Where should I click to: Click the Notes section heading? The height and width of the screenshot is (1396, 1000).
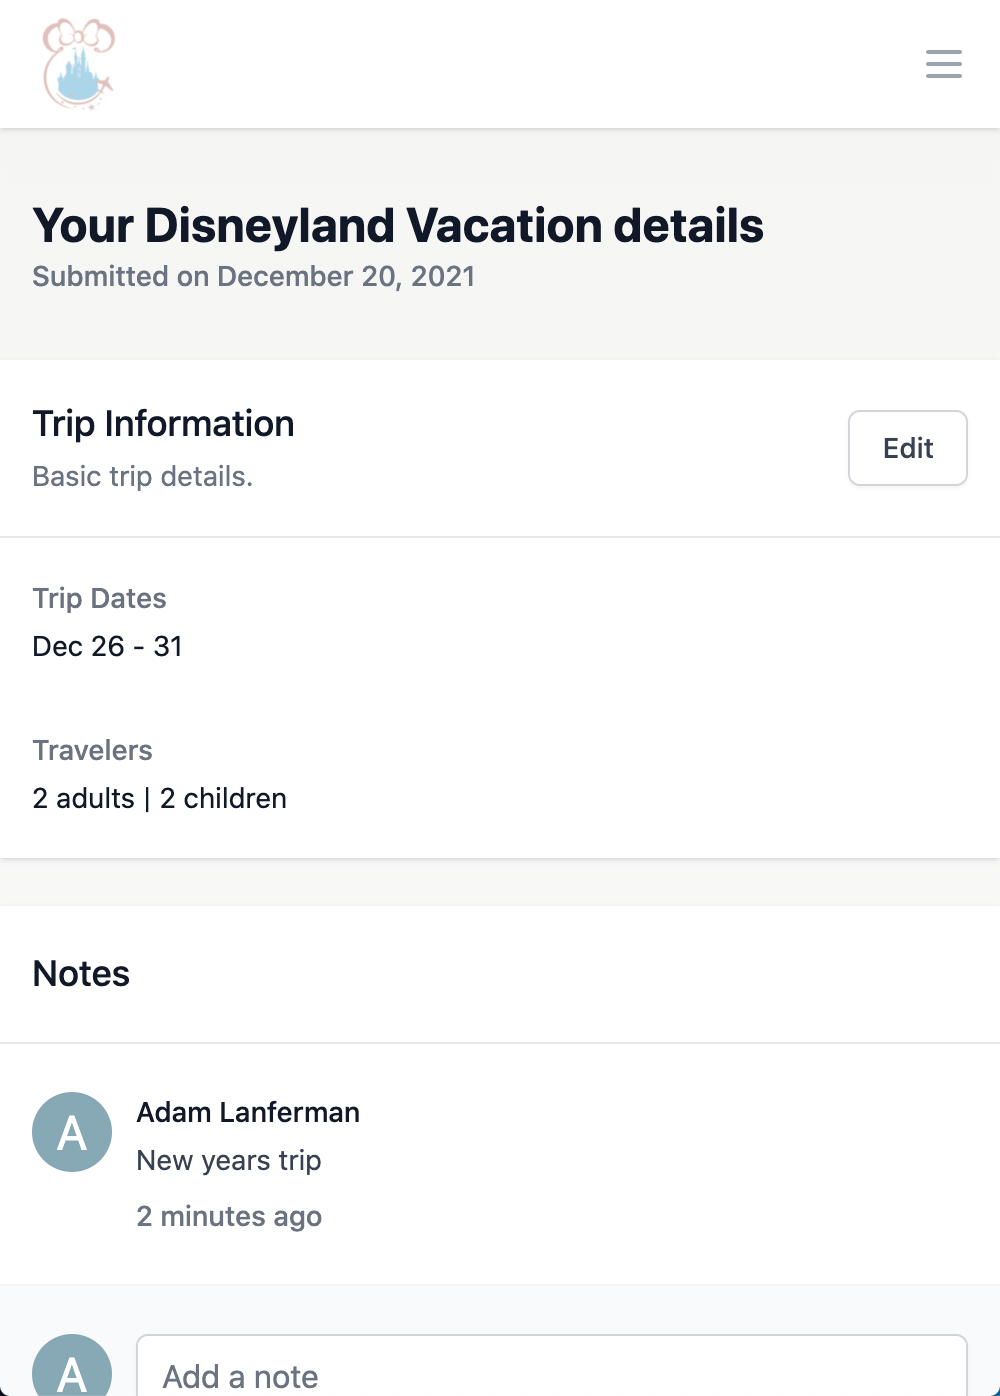81,973
